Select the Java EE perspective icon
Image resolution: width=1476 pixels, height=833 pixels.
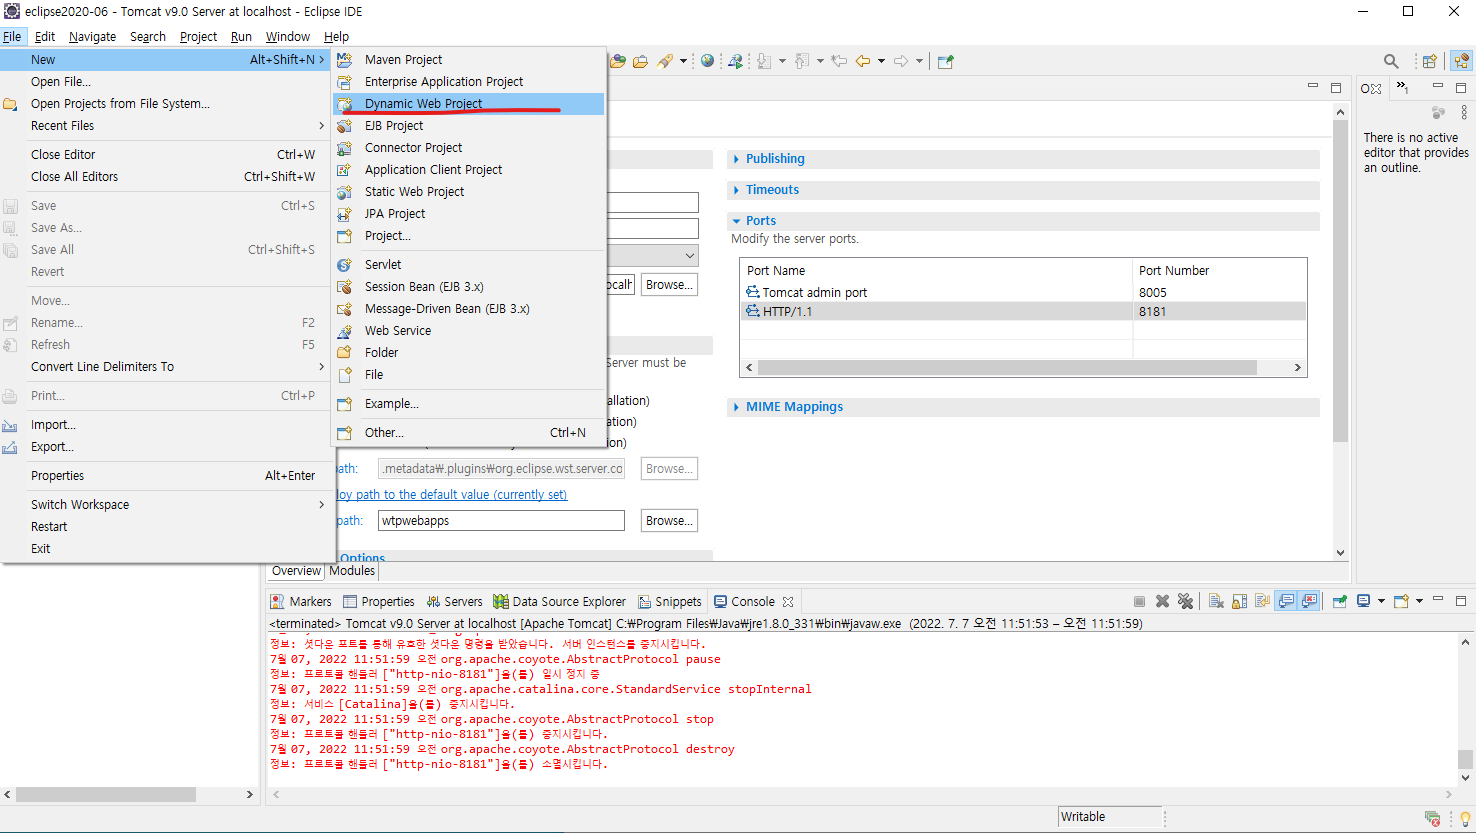[x=1462, y=61]
